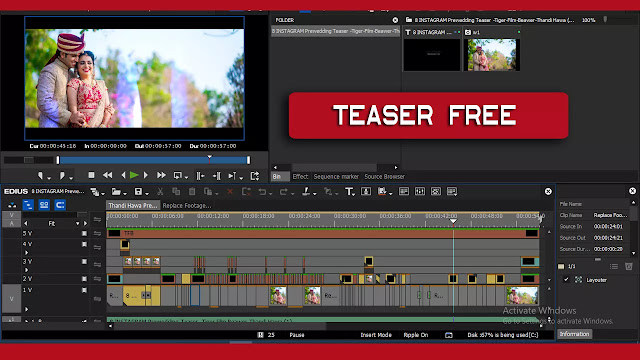Image resolution: width=640 pixels, height=360 pixels.
Task: Click the Toggle Bin window icon
Action: (404, 191)
